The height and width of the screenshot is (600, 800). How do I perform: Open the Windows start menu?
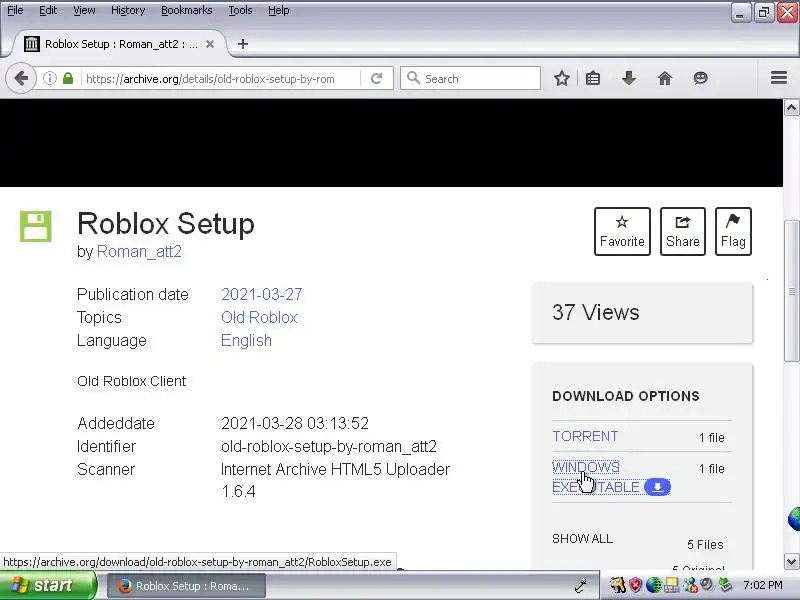click(x=48, y=586)
